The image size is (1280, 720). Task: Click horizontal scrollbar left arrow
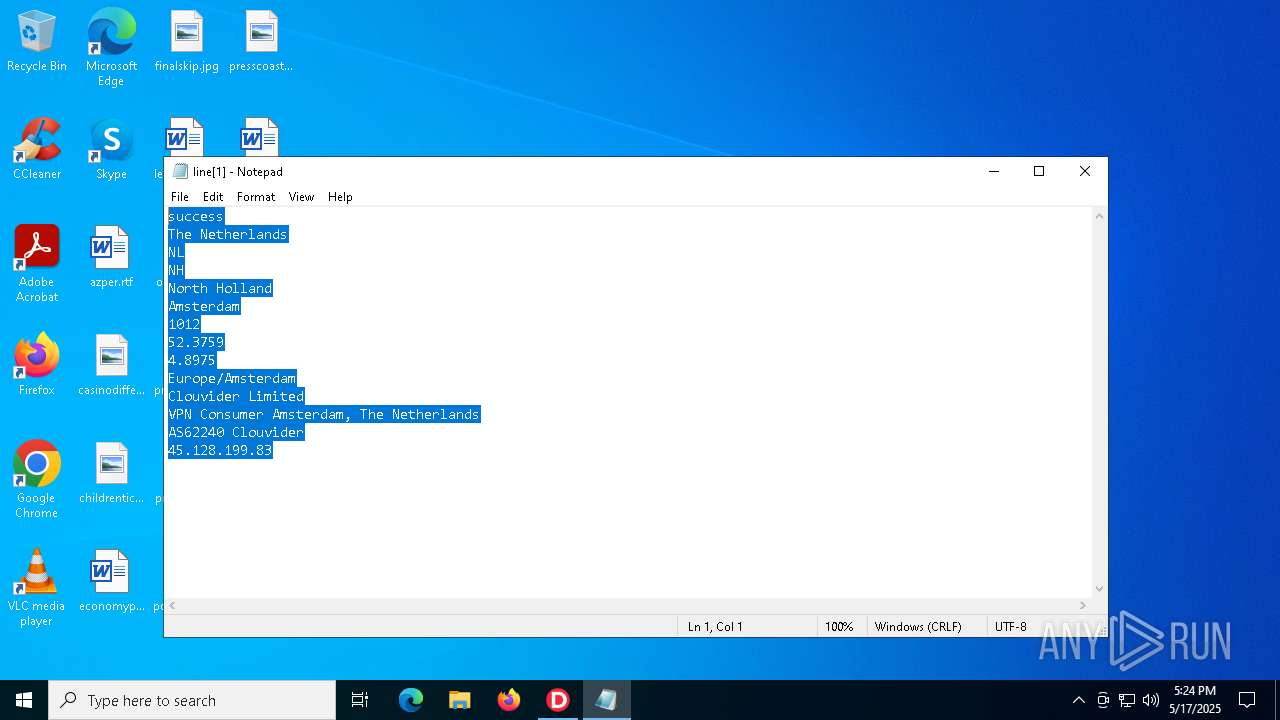click(172, 605)
